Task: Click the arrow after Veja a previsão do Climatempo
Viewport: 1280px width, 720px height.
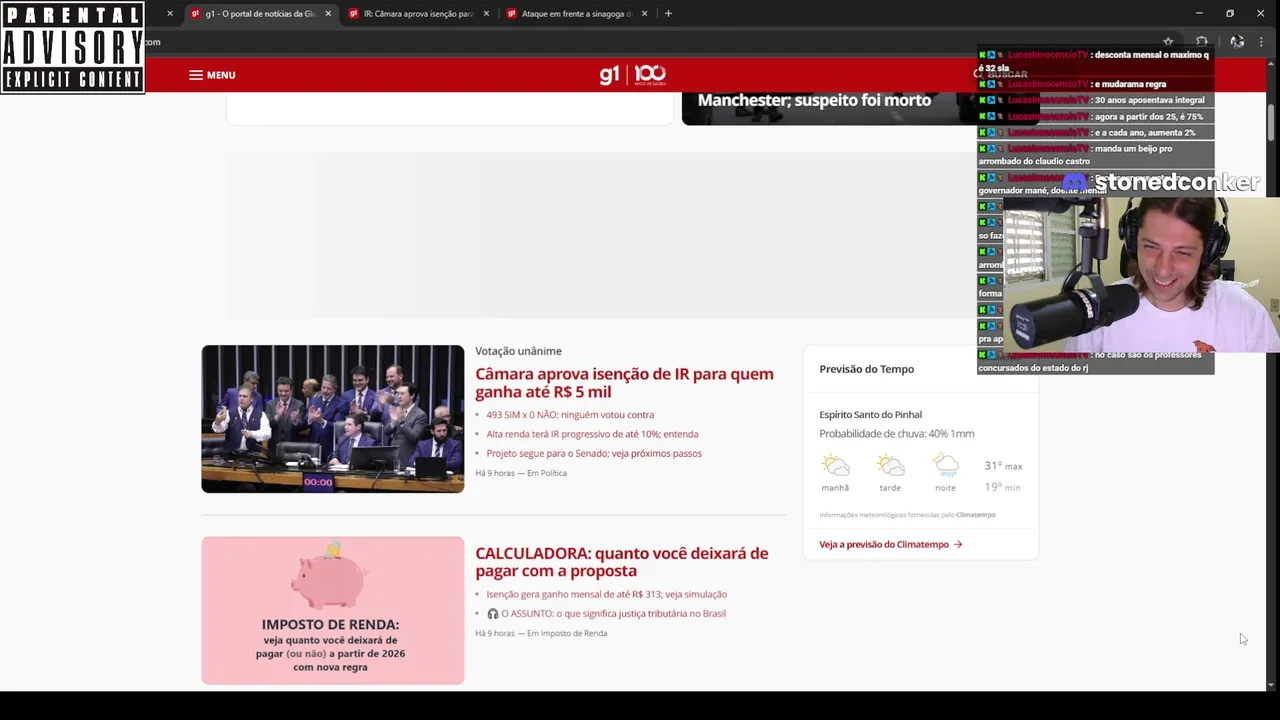Action: [x=958, y=545]
